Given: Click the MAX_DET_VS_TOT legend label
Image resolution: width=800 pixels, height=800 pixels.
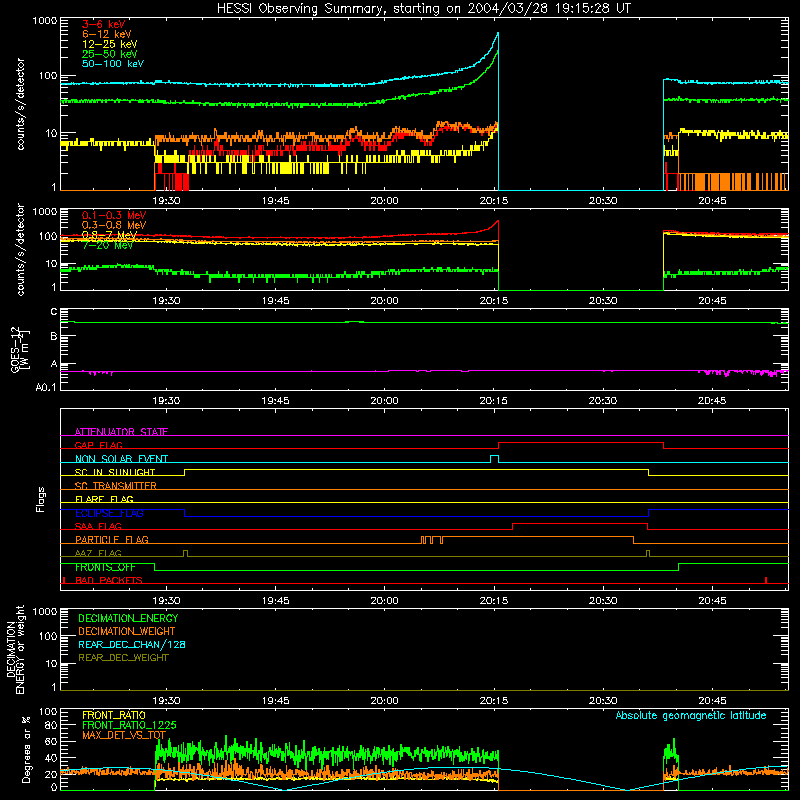Looking at the screenshot, I should pyautogui.click(x=124, y=735).
